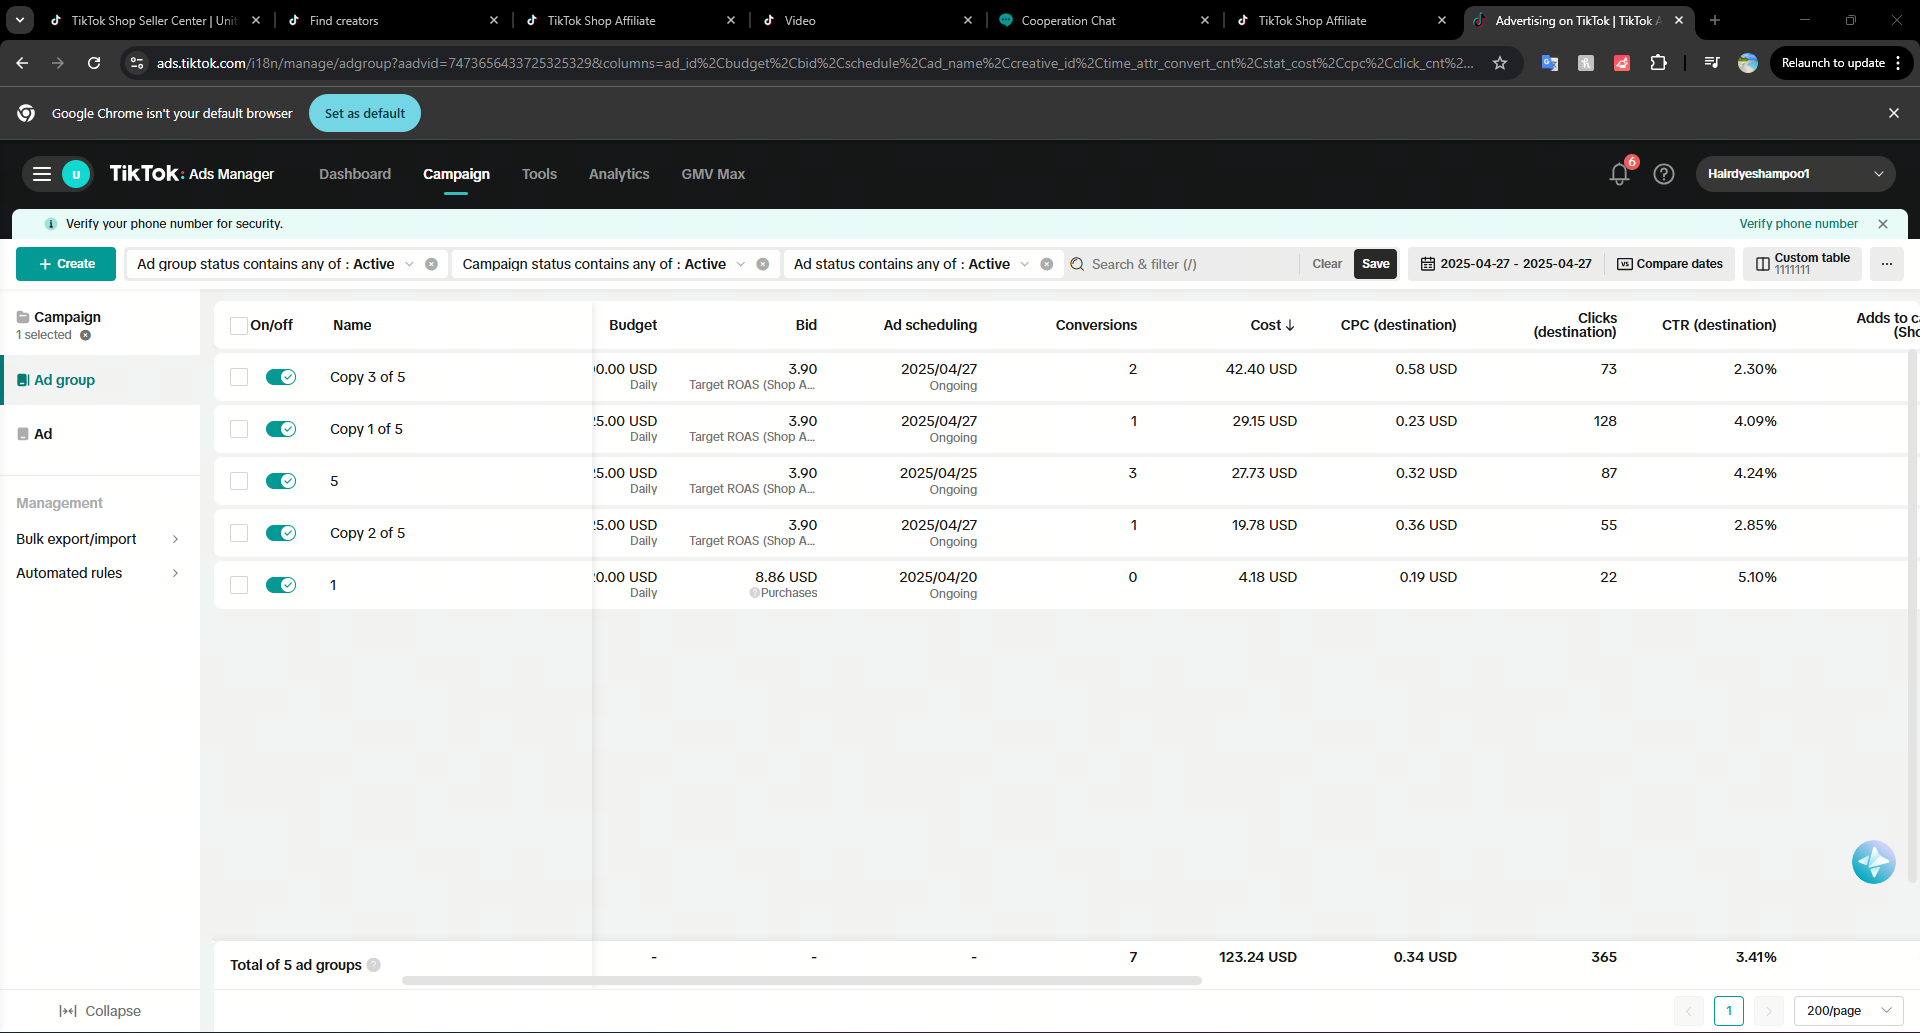Open the Analytics tab

coord(619,174)
